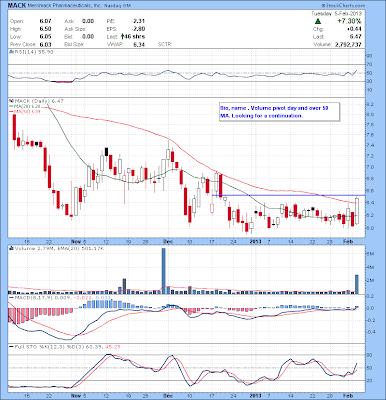Click the tallest December volume bar
386x400 pixels.
click(164, 271)
